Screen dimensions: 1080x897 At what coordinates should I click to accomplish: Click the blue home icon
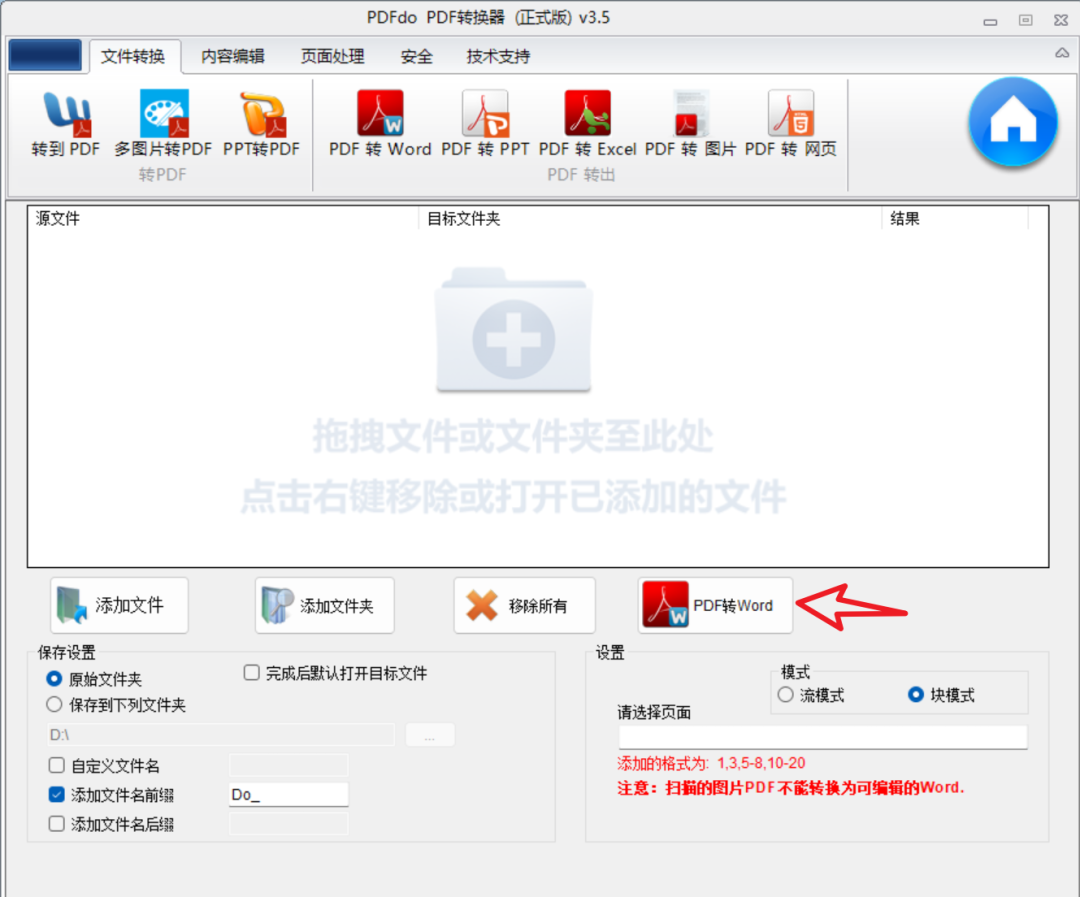[1012, 122]
